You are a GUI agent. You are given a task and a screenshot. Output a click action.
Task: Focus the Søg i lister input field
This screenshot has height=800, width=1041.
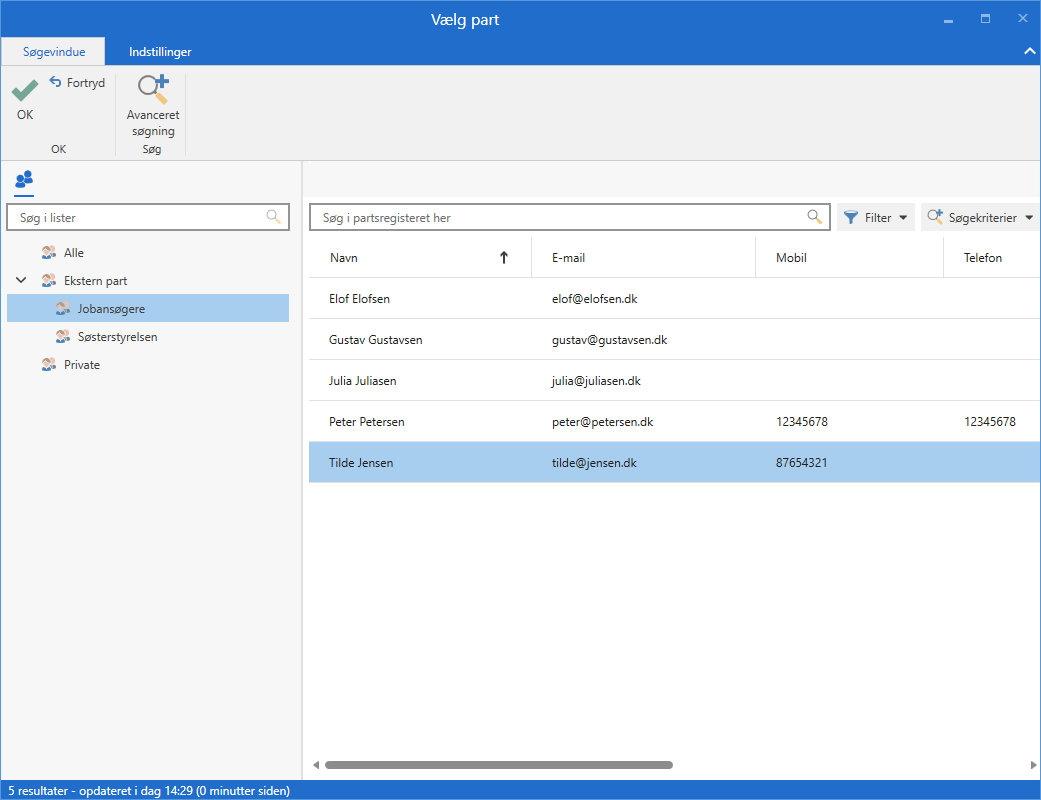pos(148,217)
